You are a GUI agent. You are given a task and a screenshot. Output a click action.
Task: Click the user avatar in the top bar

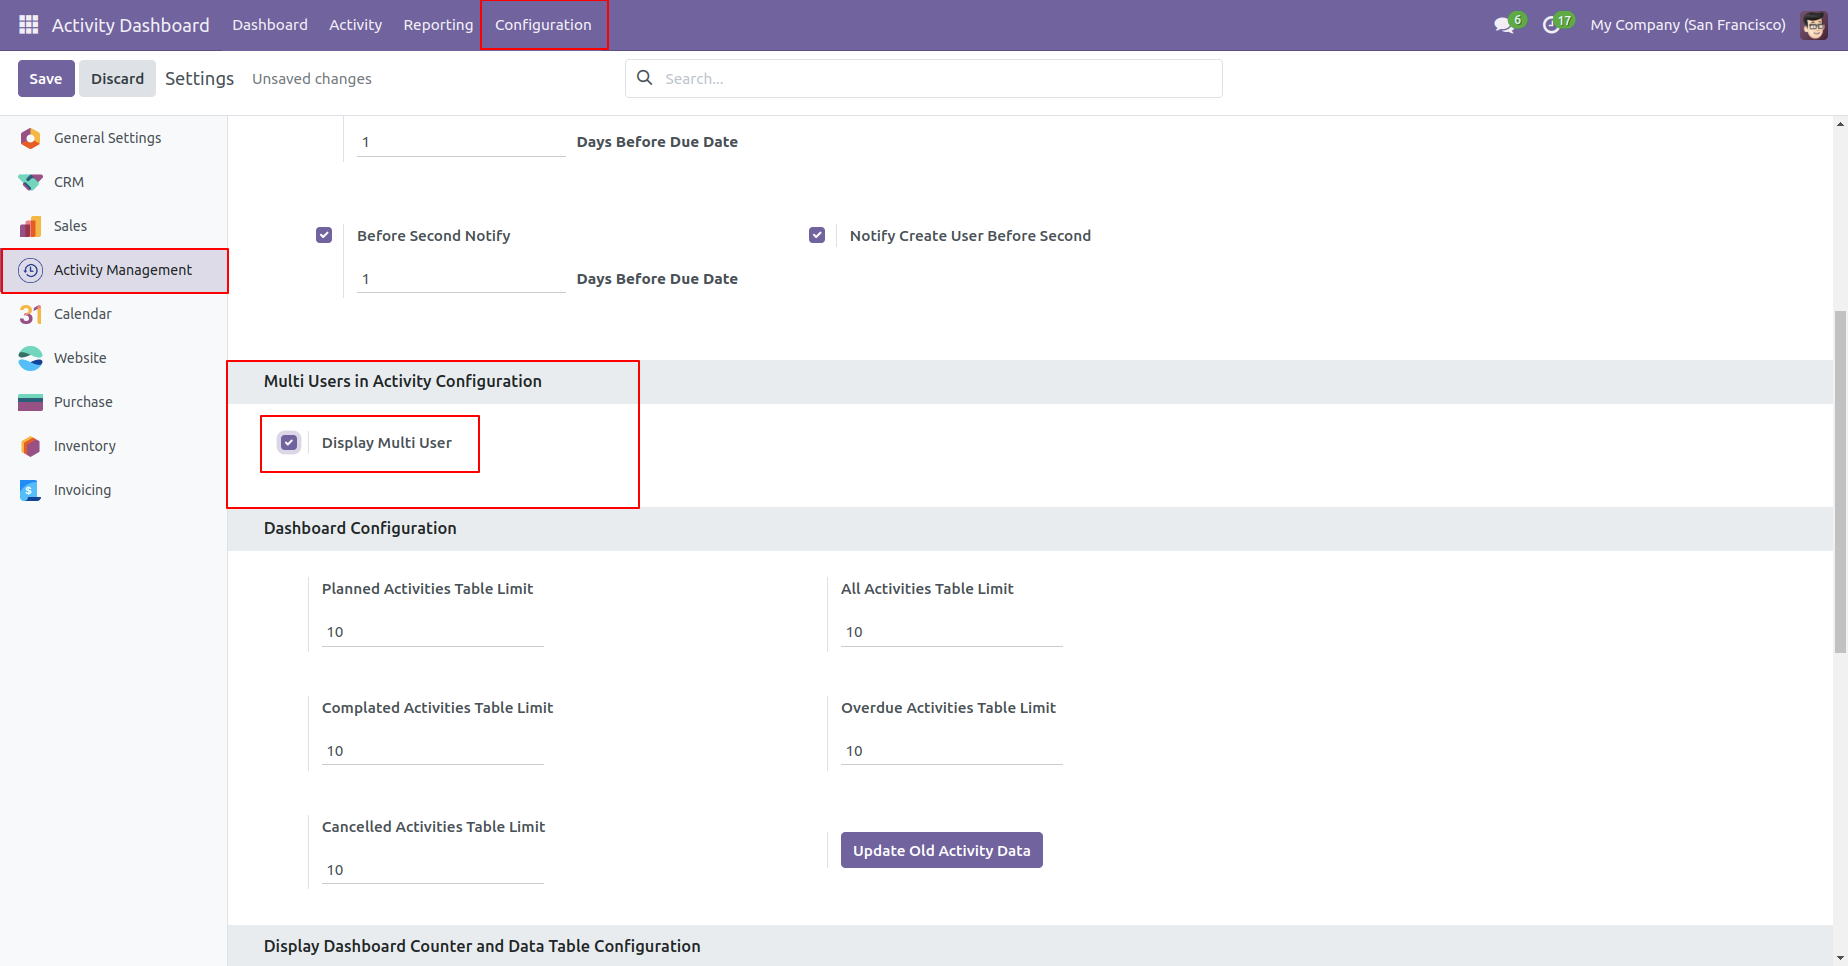[1814, 25]
